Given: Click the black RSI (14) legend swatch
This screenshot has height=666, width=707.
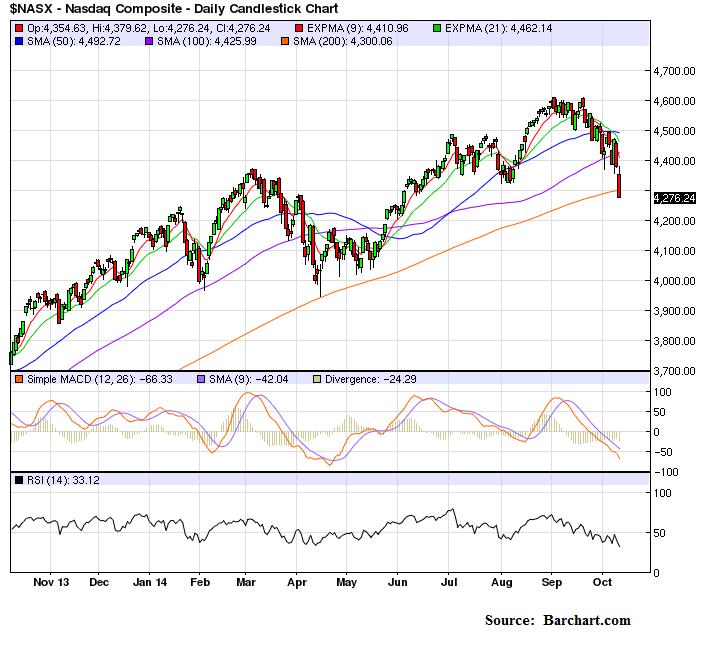Looking at the screenshot, I should point(18,481).
